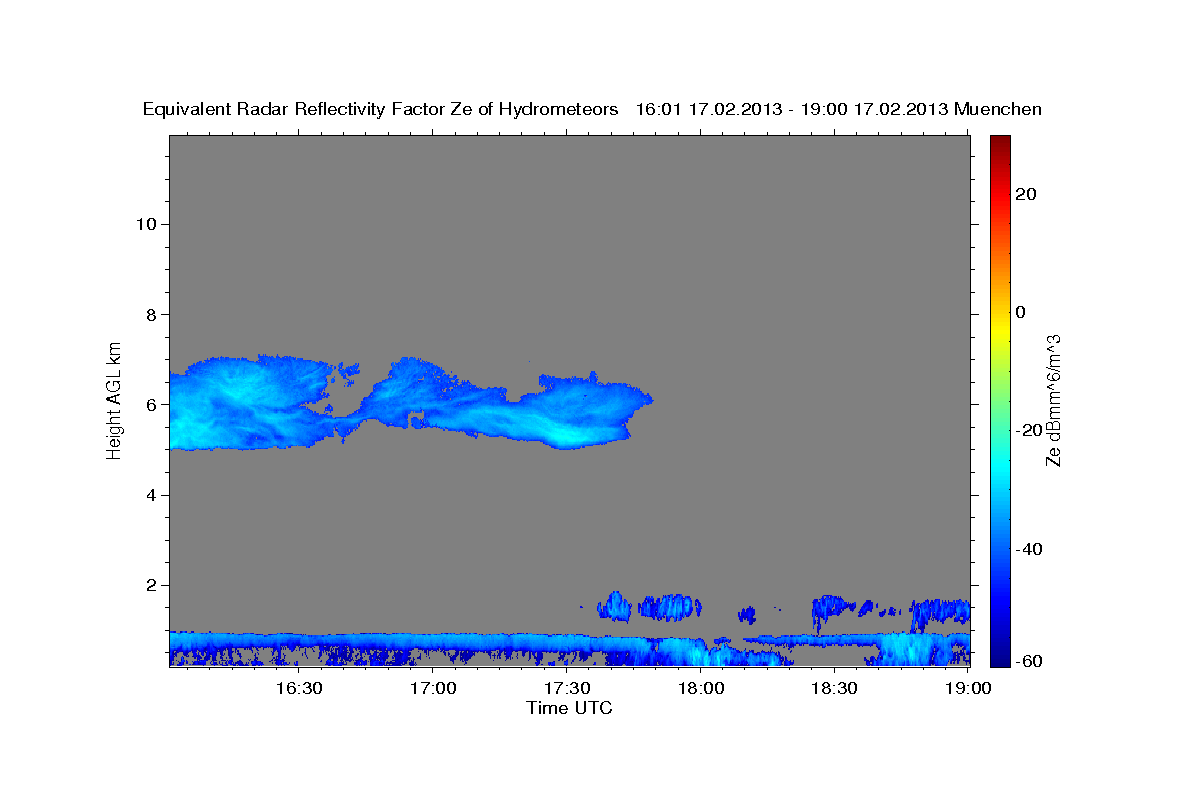The height and width of the screenshot is (800, 1200).
Task: Click the 19:00 time tick label
Action: pyautogui.click(x=968, y=688)
